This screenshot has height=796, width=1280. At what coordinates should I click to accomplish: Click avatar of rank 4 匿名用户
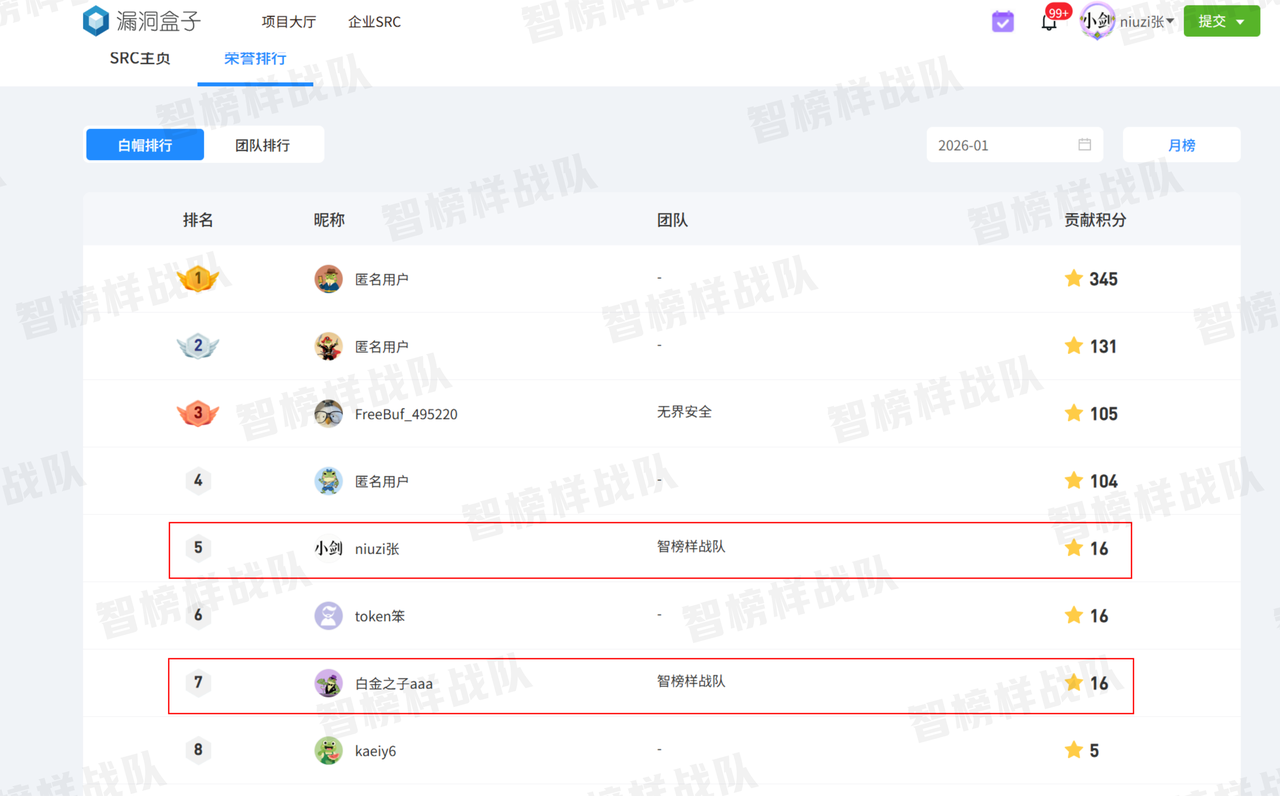pyautogui.click(x=328, y=481)
